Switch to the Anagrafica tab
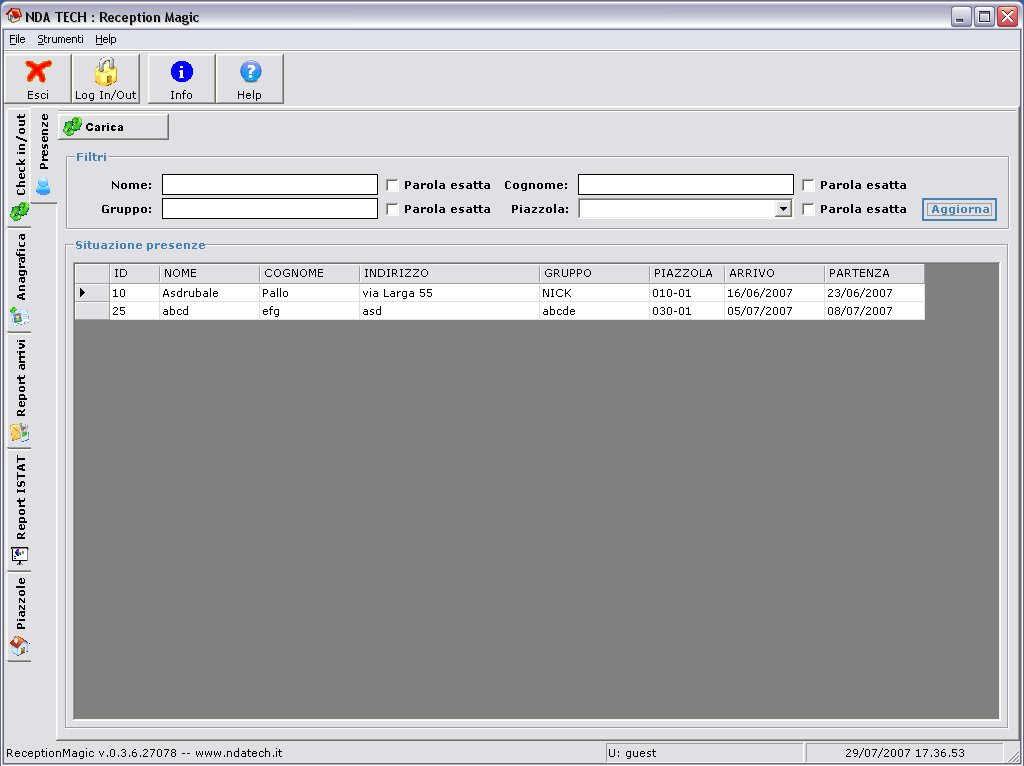The height and width of the screenshot is (766, 1024). point(20,279)
